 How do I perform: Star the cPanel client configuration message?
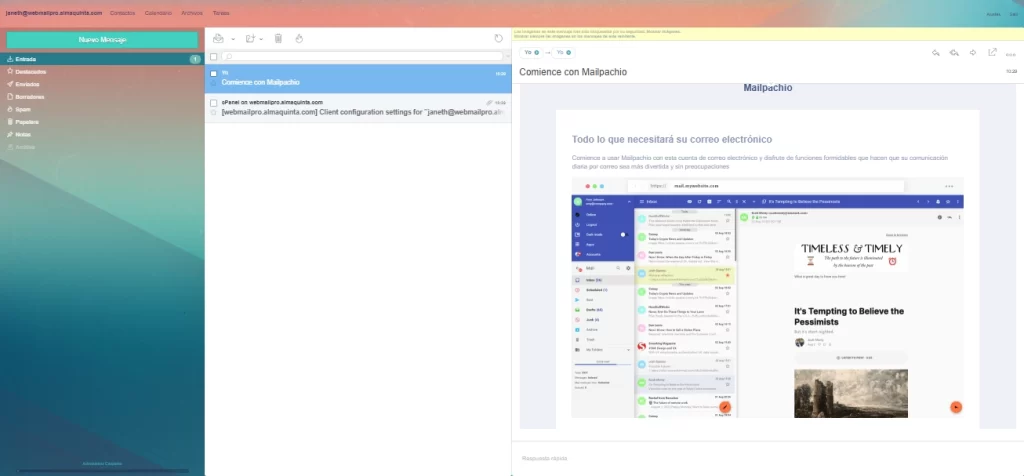[x=214, y=112]
